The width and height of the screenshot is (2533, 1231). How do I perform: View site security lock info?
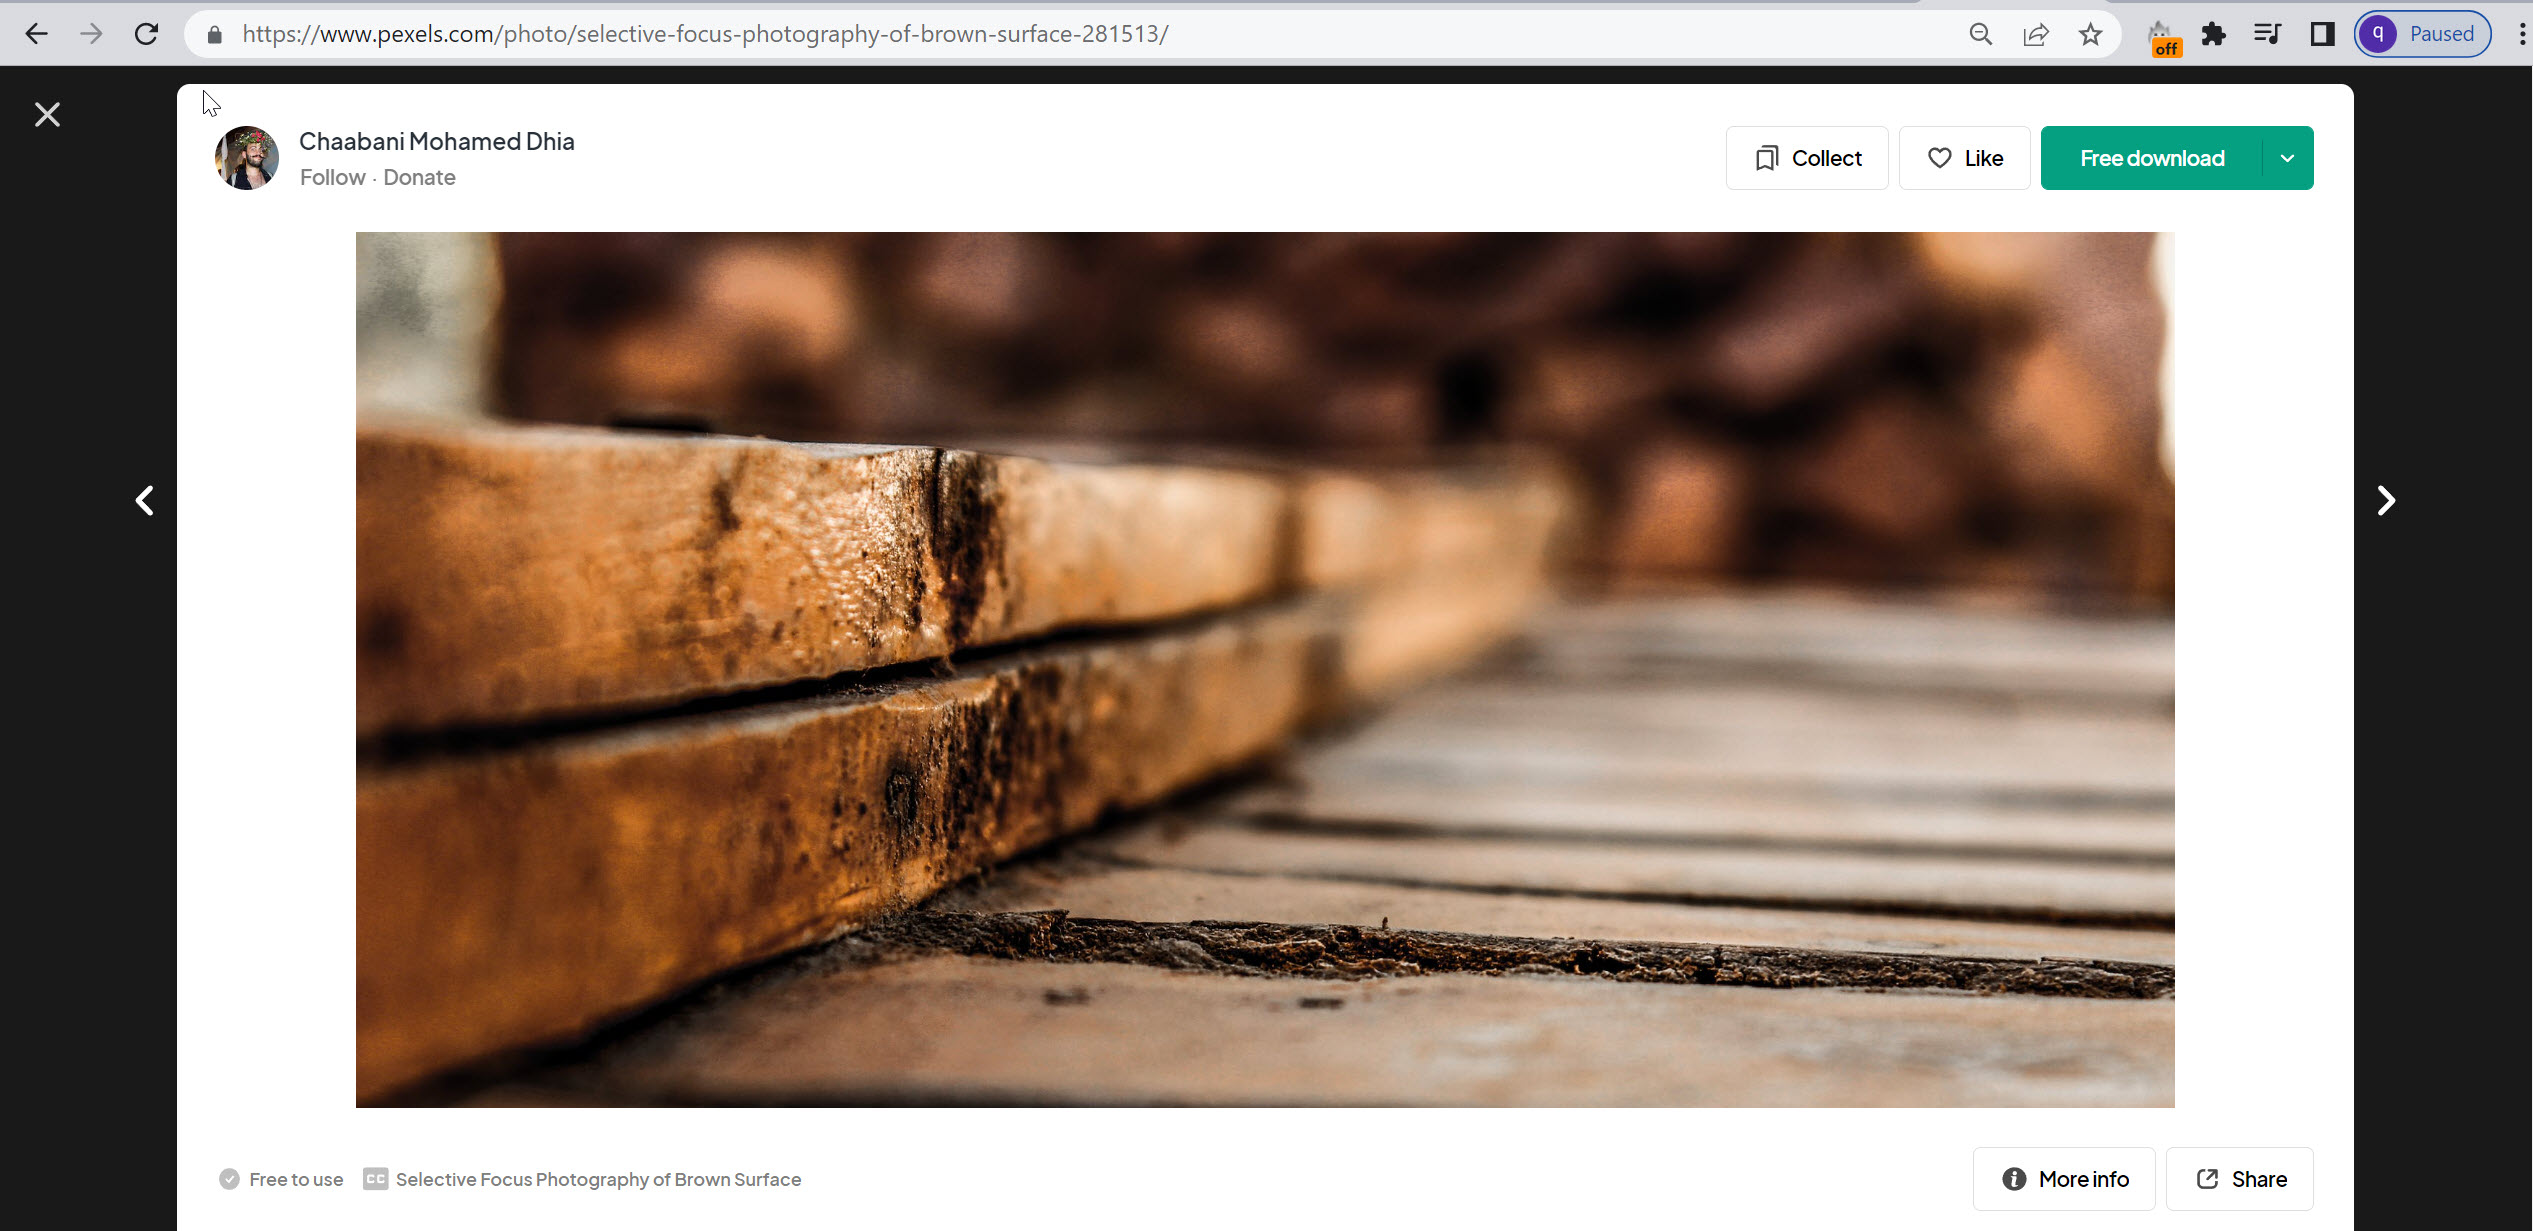tap(214, 35)
